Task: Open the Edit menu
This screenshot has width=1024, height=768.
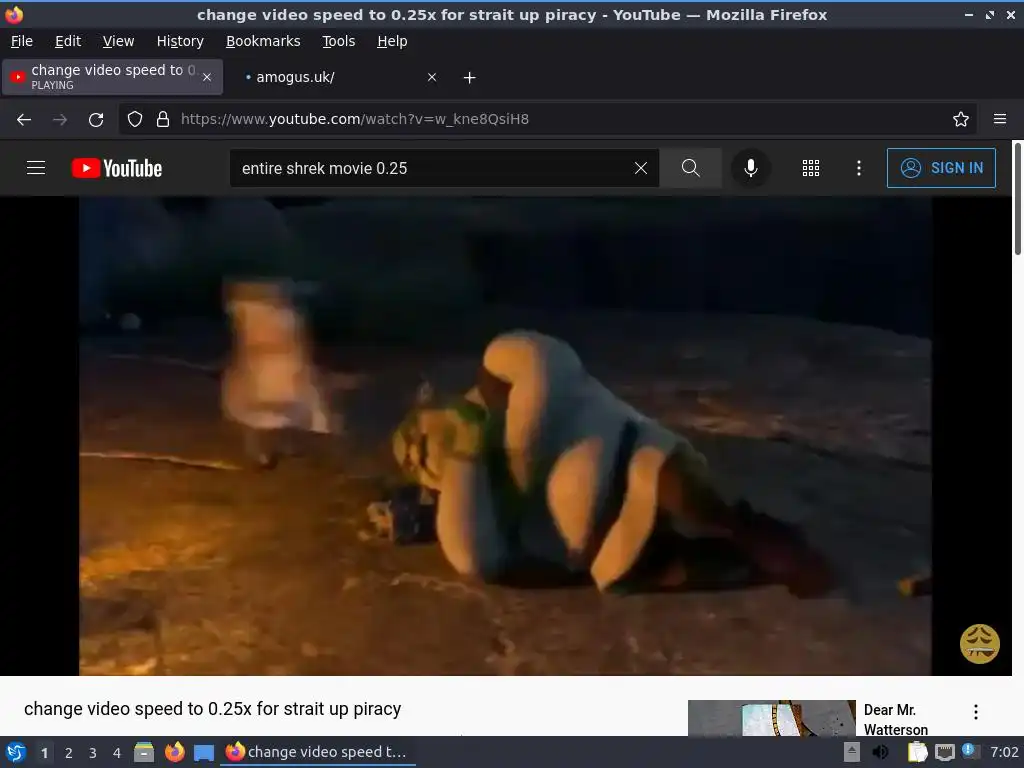Action: click(x=68, y=41)
